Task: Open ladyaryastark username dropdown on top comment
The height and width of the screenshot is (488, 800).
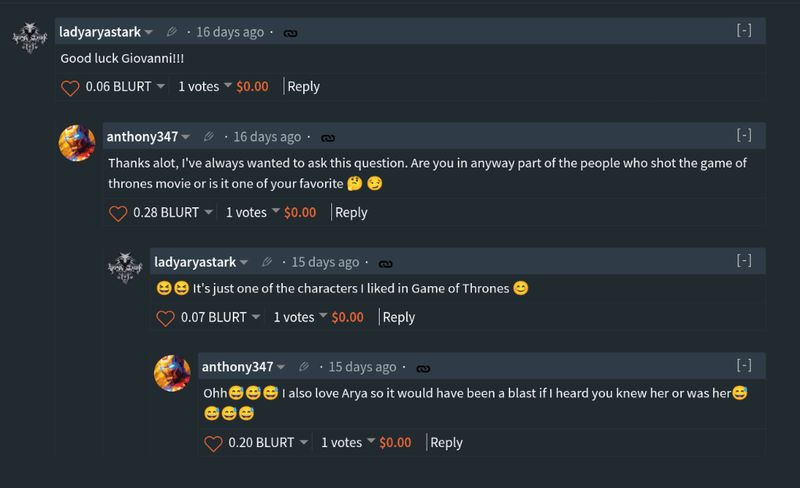Action: click(x=148, y=33)
